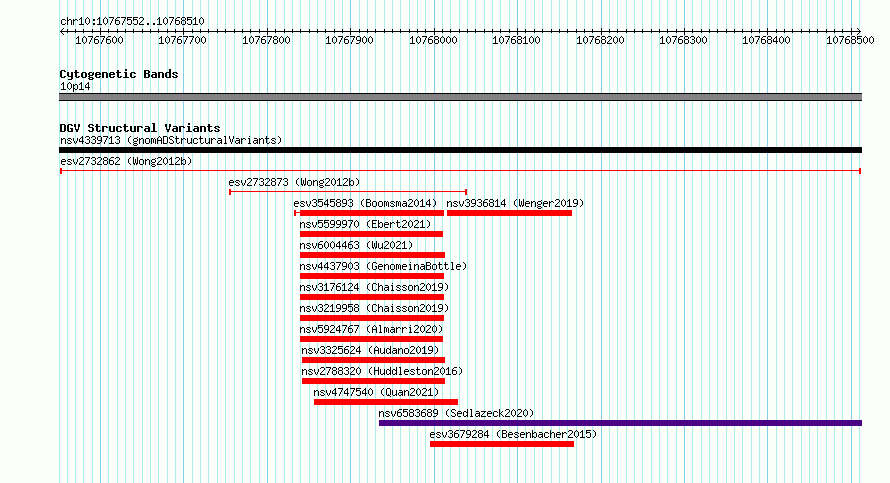The width and height of the screenshot is (890, 483).
Task: Select the esv2732873 thin red span line
Action: pos(348,192)
